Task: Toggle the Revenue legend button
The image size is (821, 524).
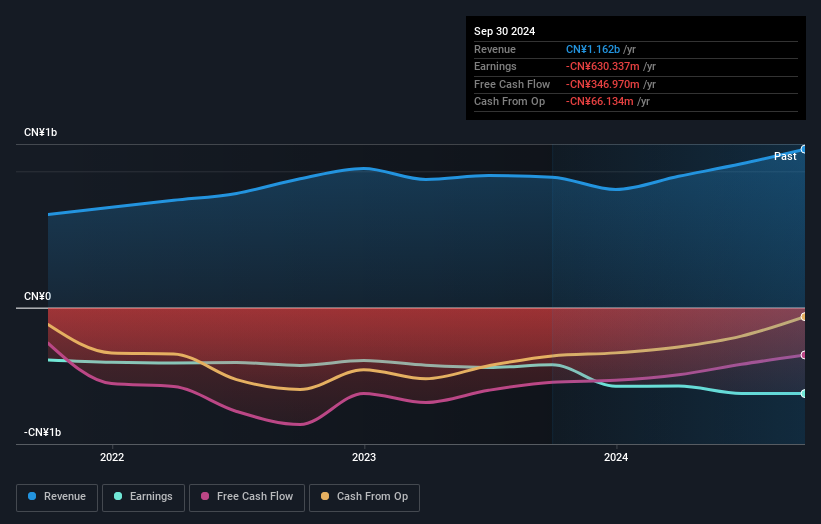Action: coord(57,497)
